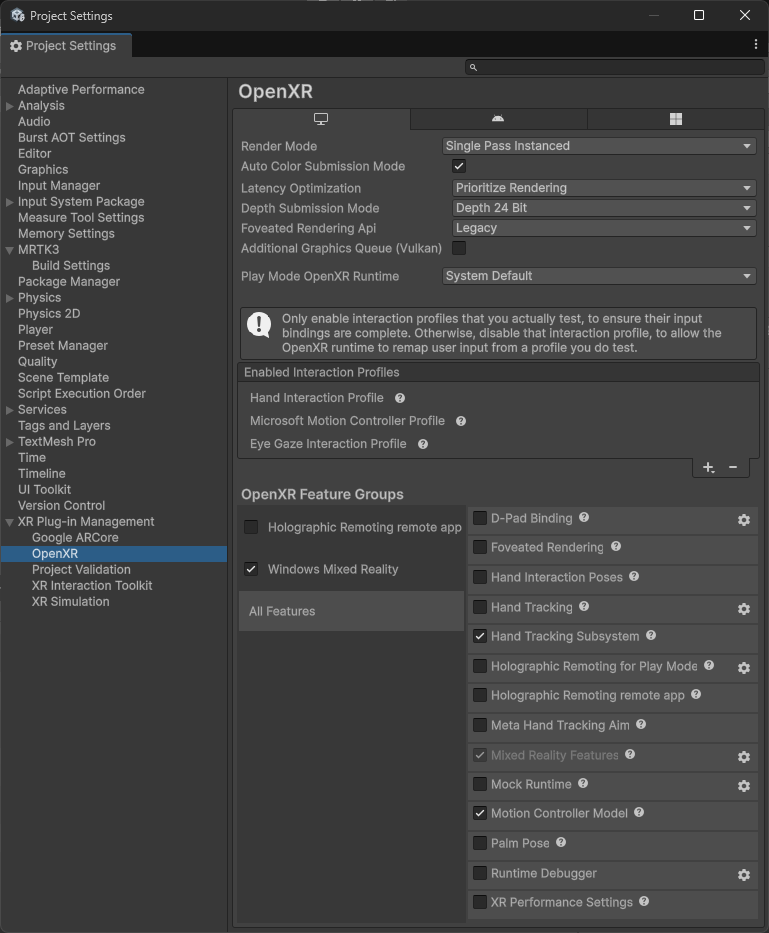Select XR Interaction Toolkit in sidebar
The image size is (769, 933).
tap(92, 586)
